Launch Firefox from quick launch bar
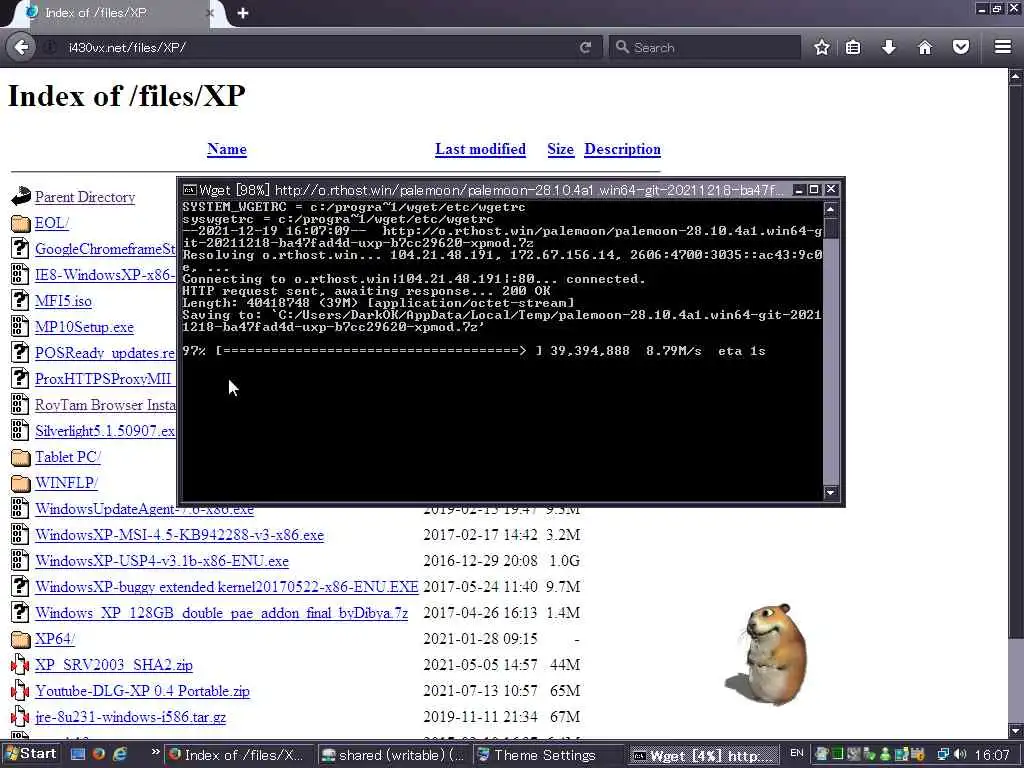 point(99,754)
